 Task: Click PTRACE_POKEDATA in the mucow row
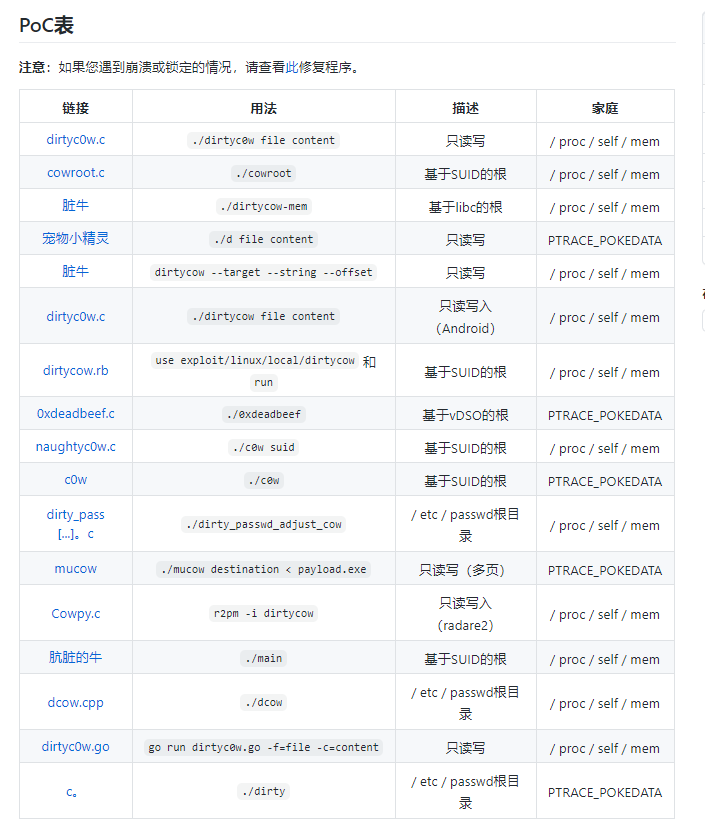605,571
